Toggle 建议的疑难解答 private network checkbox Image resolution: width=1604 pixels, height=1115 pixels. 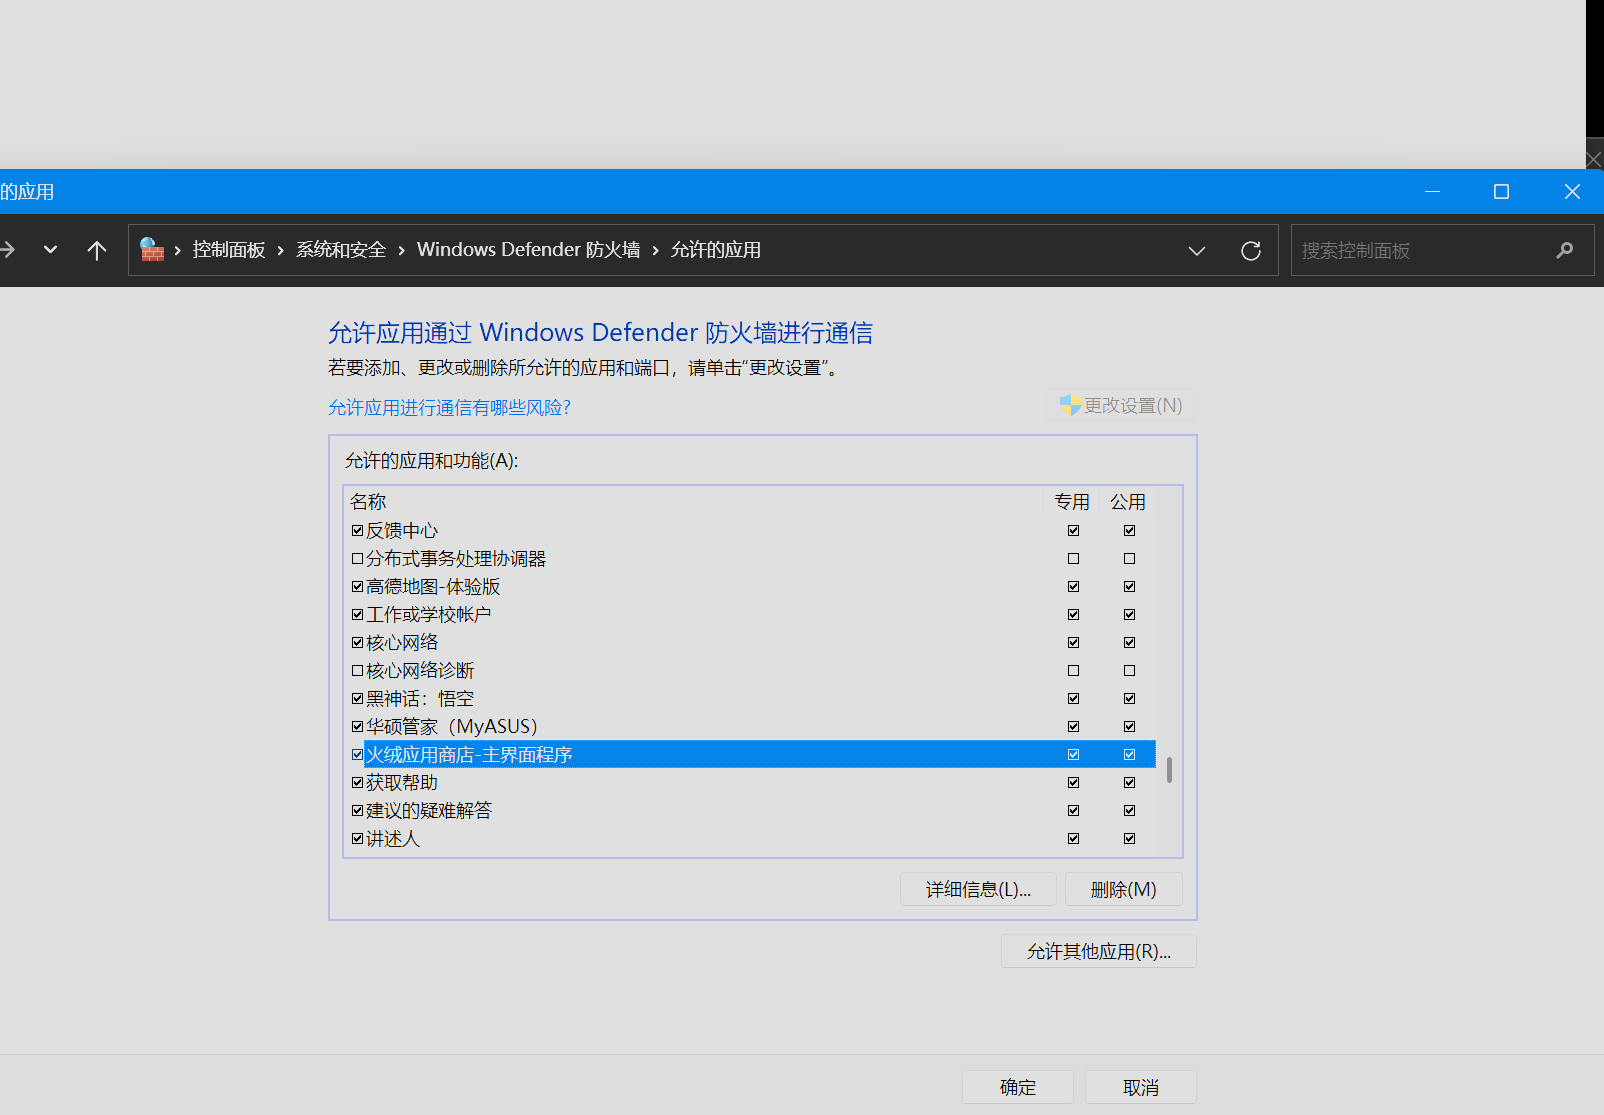click(1073, 811)
